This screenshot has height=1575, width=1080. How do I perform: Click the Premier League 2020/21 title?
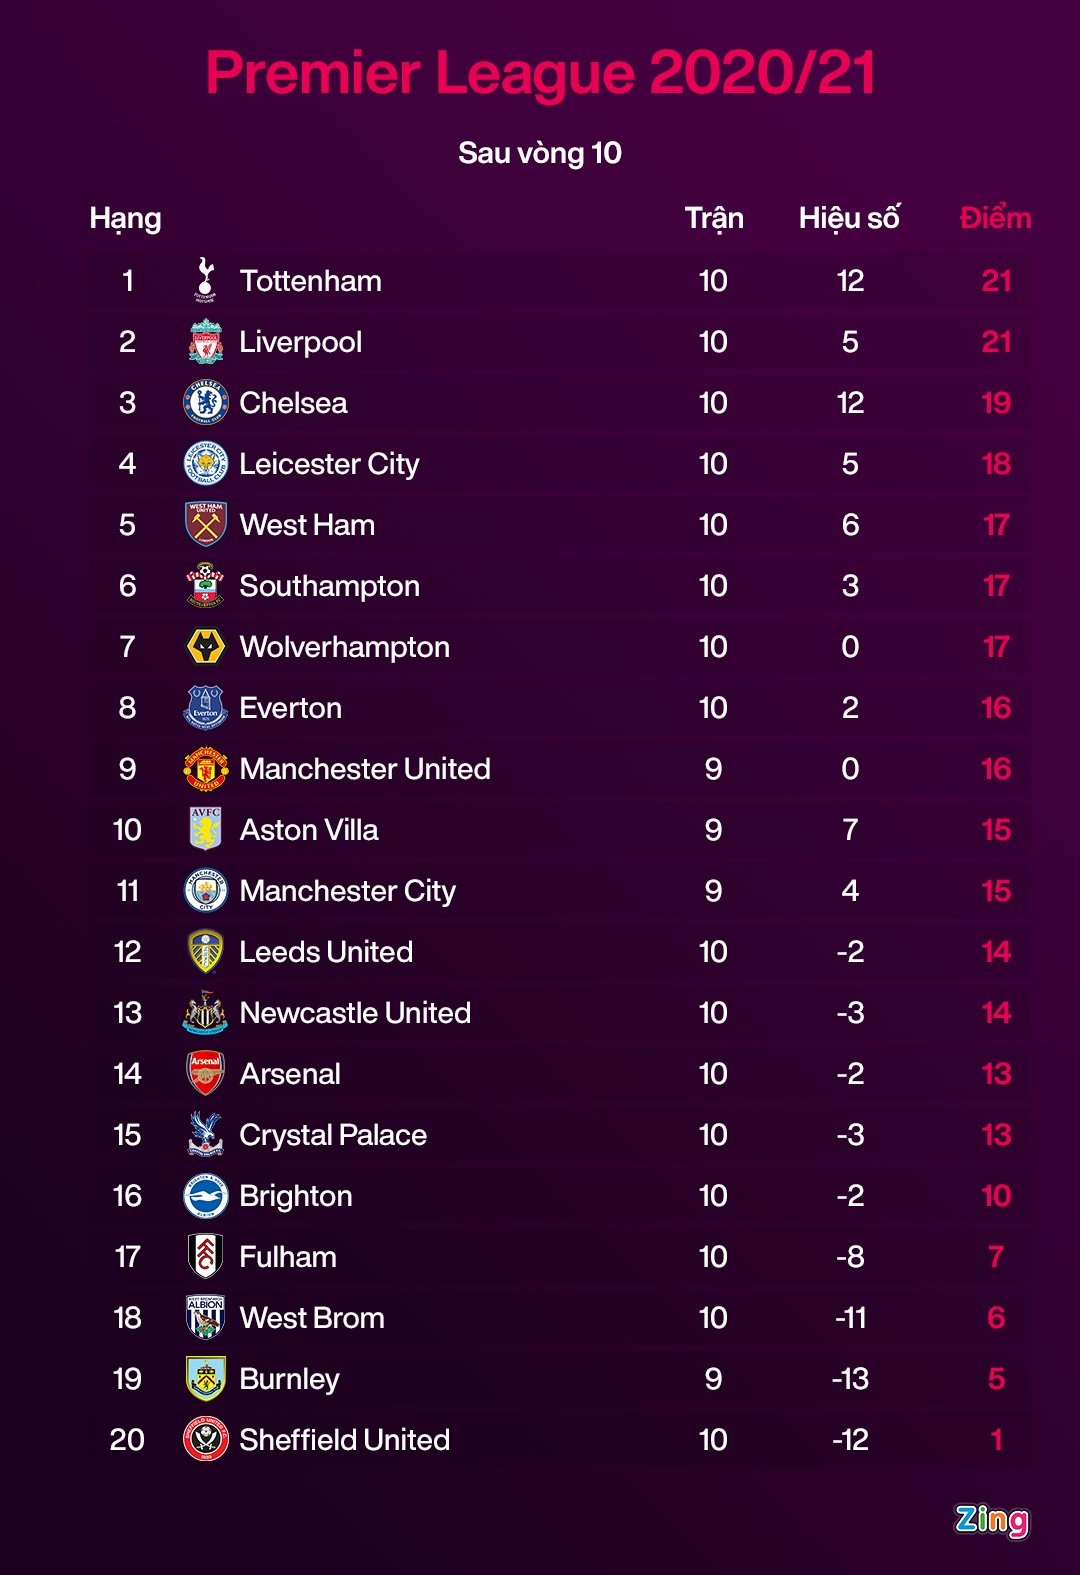point(540,73)
